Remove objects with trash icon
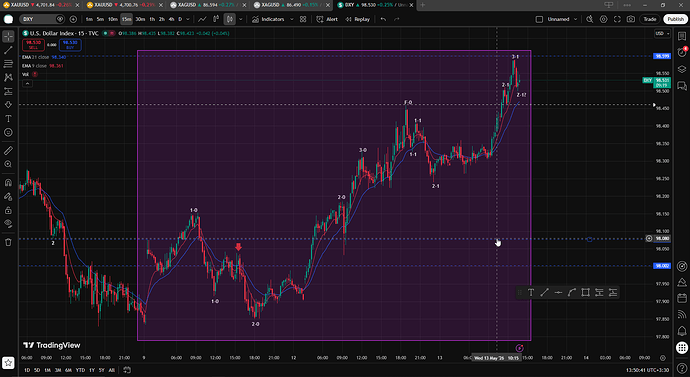Image resolution: width=690 pixels, height=377 pixels. 8,242
